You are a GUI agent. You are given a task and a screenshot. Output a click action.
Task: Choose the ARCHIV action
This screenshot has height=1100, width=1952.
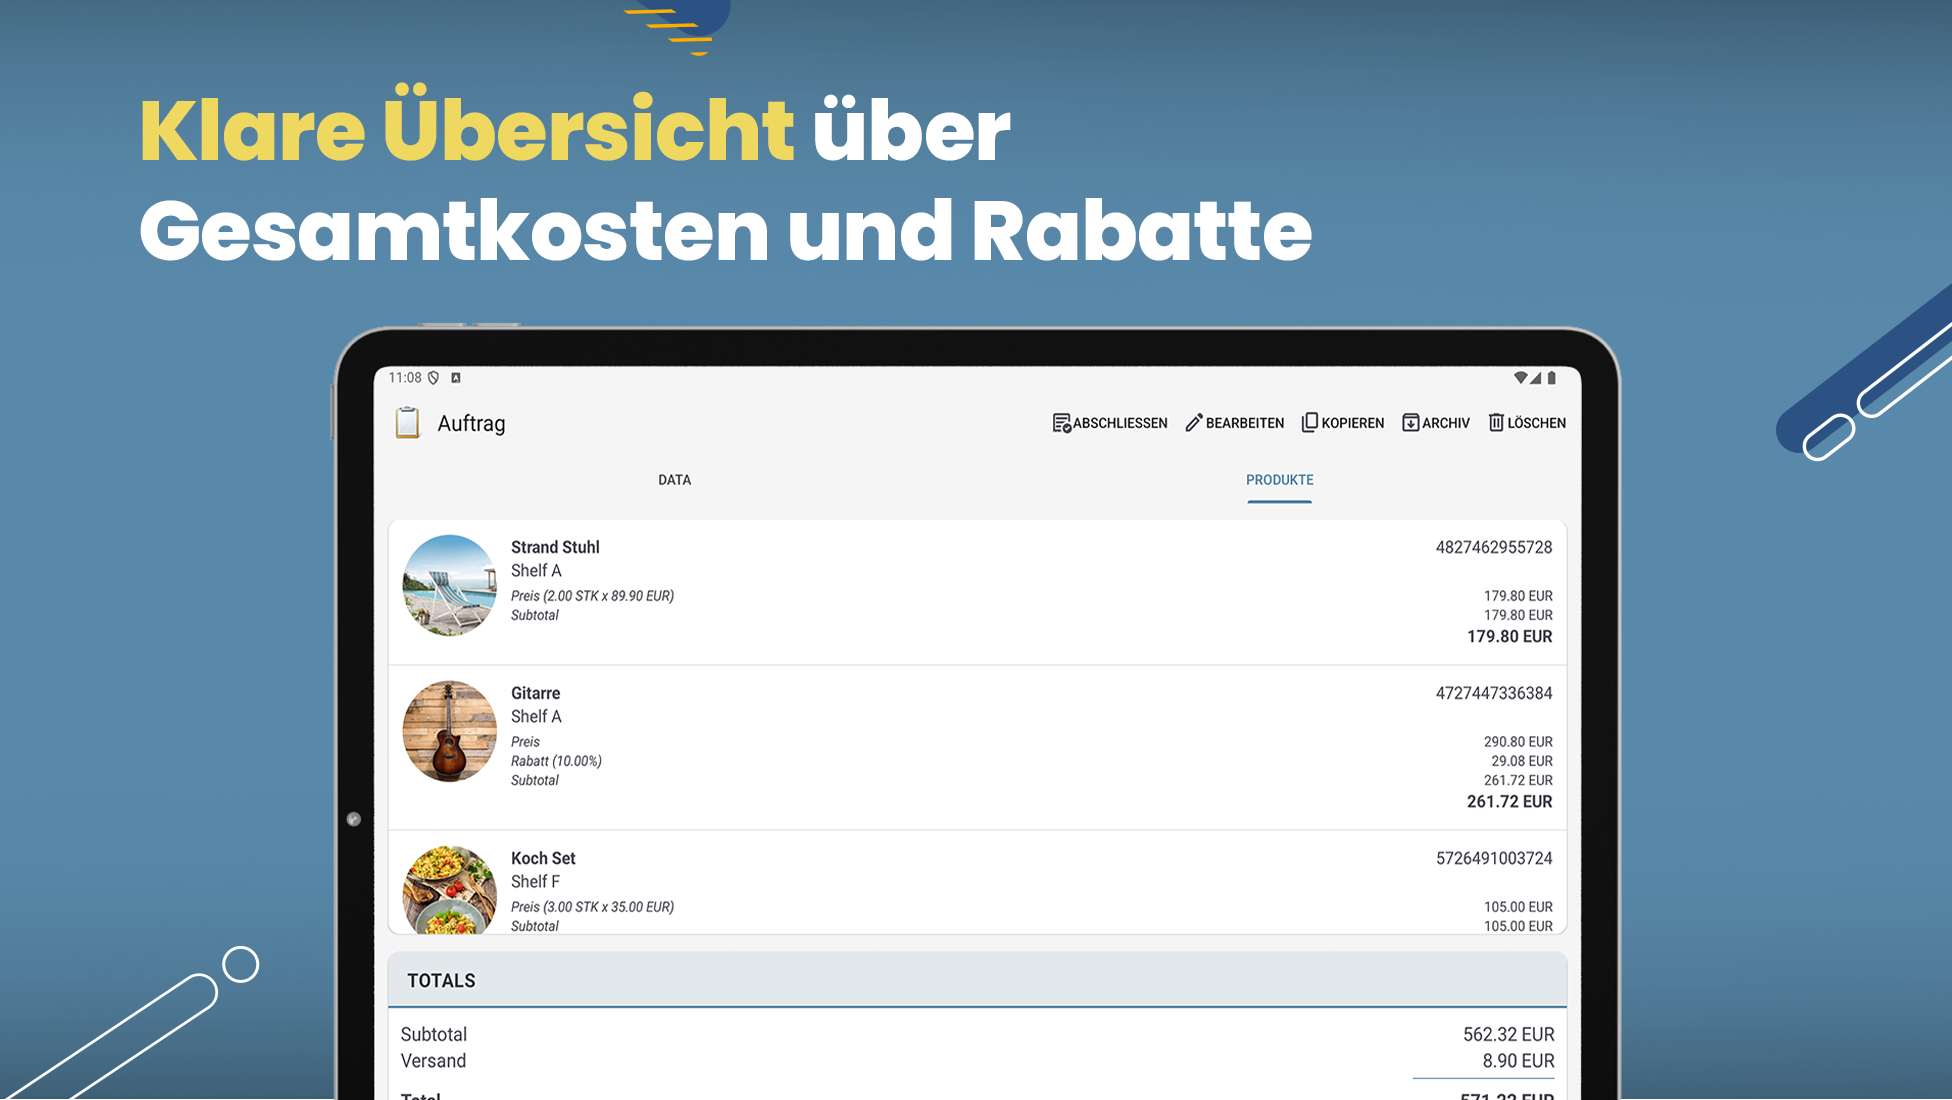click(1436, 423)
